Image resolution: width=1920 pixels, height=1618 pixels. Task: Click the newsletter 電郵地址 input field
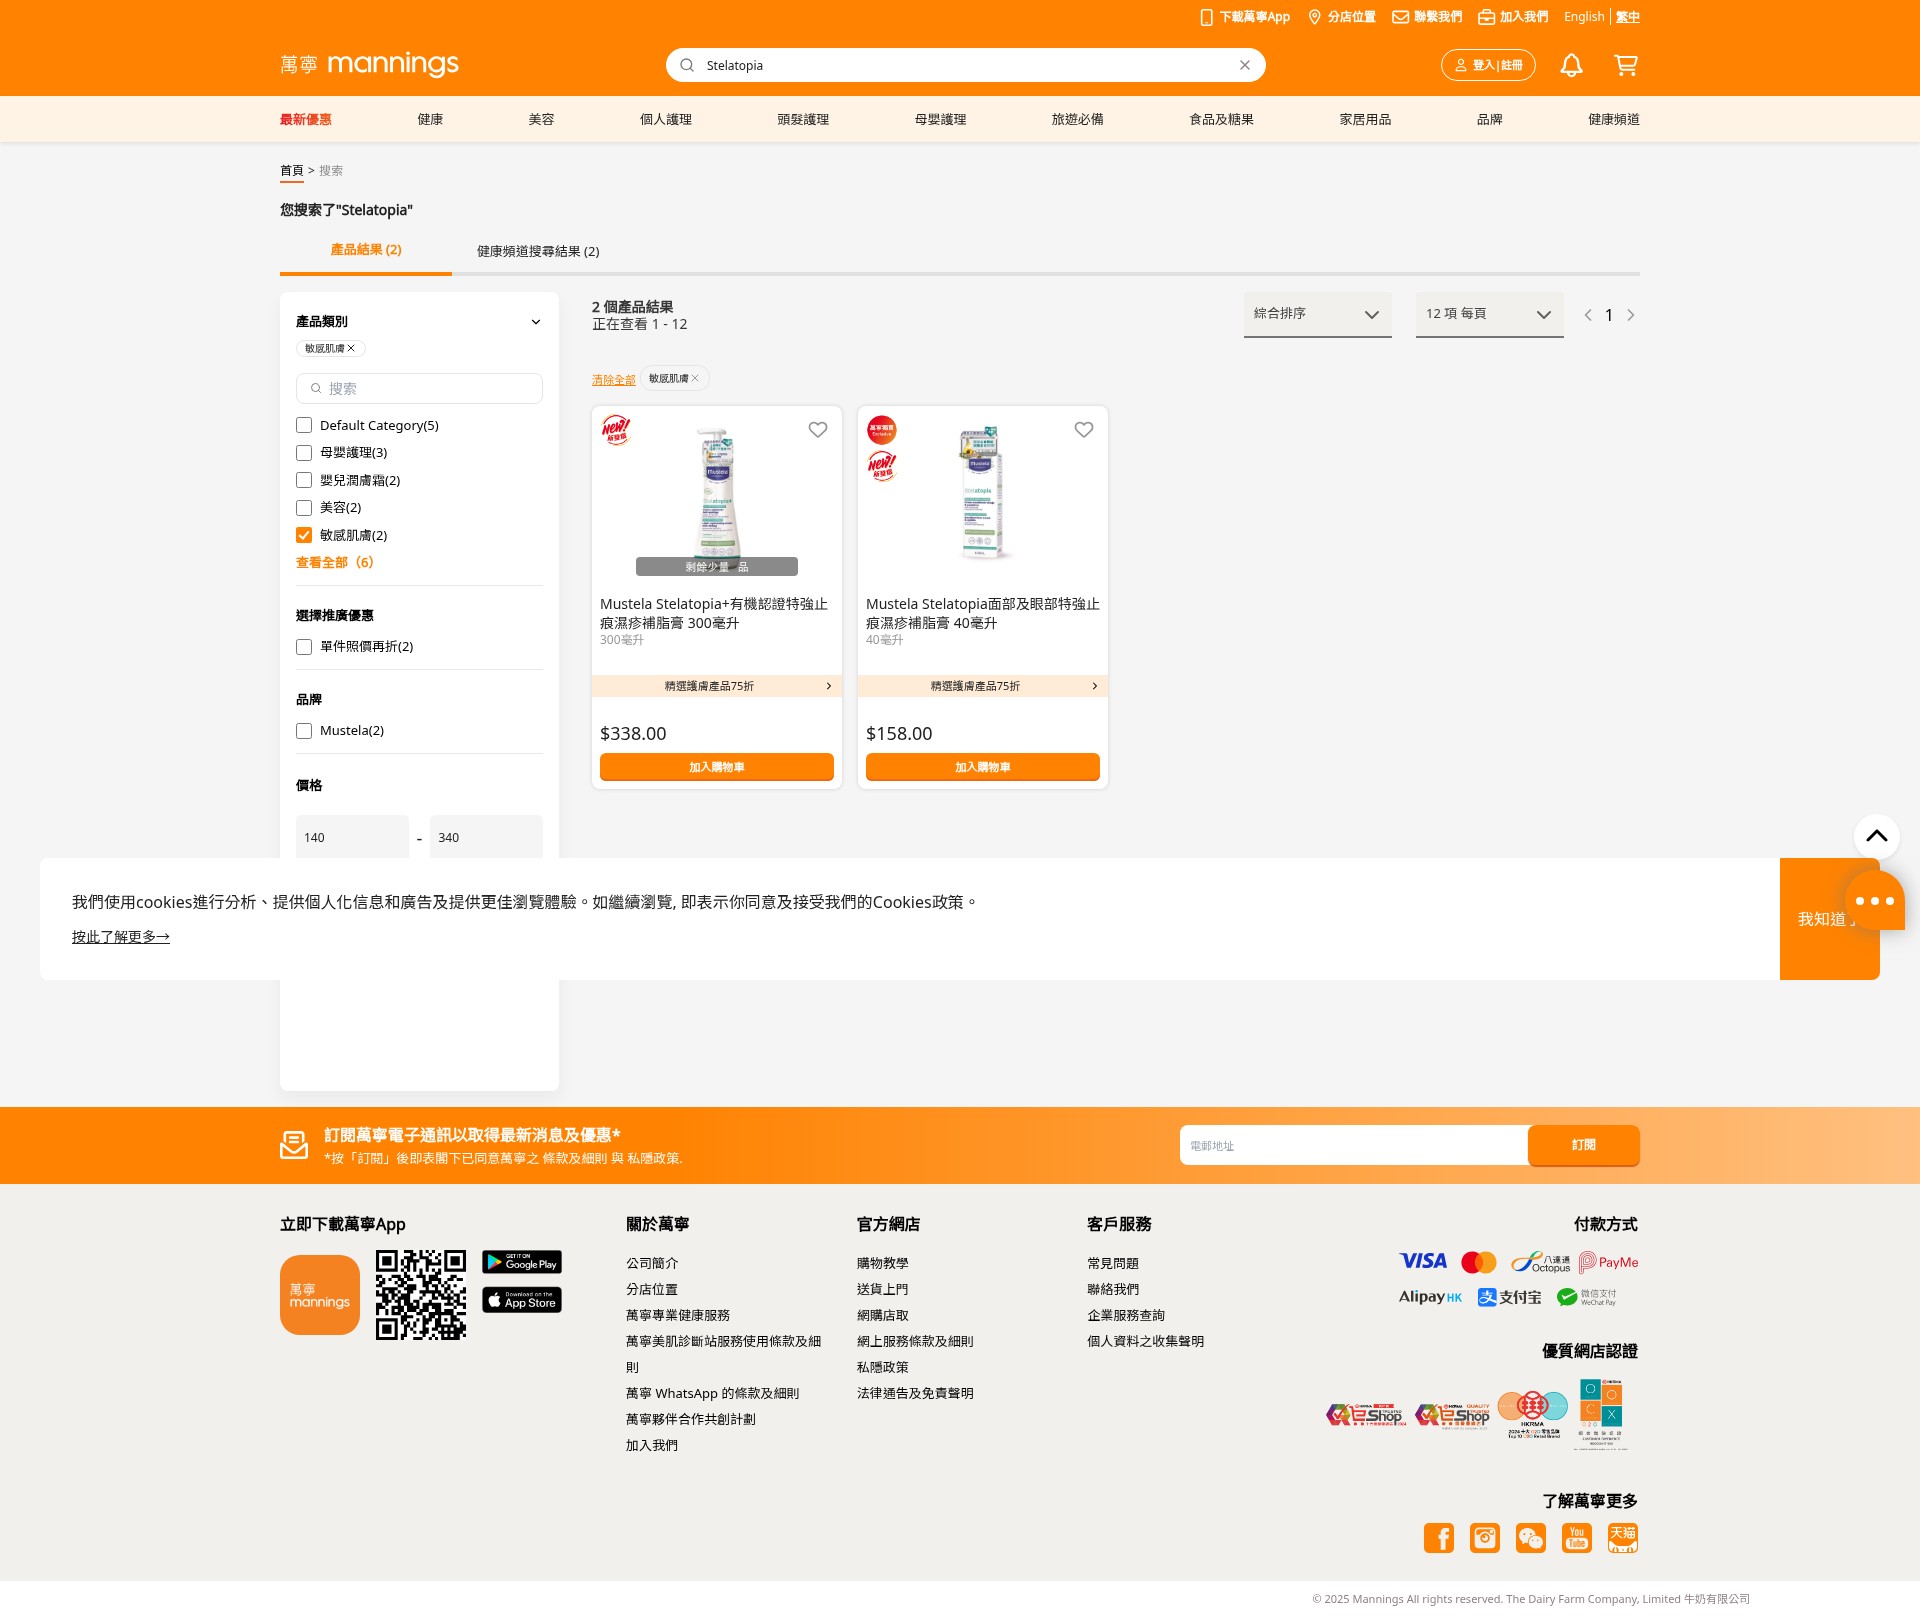tap(1354, 1145)
